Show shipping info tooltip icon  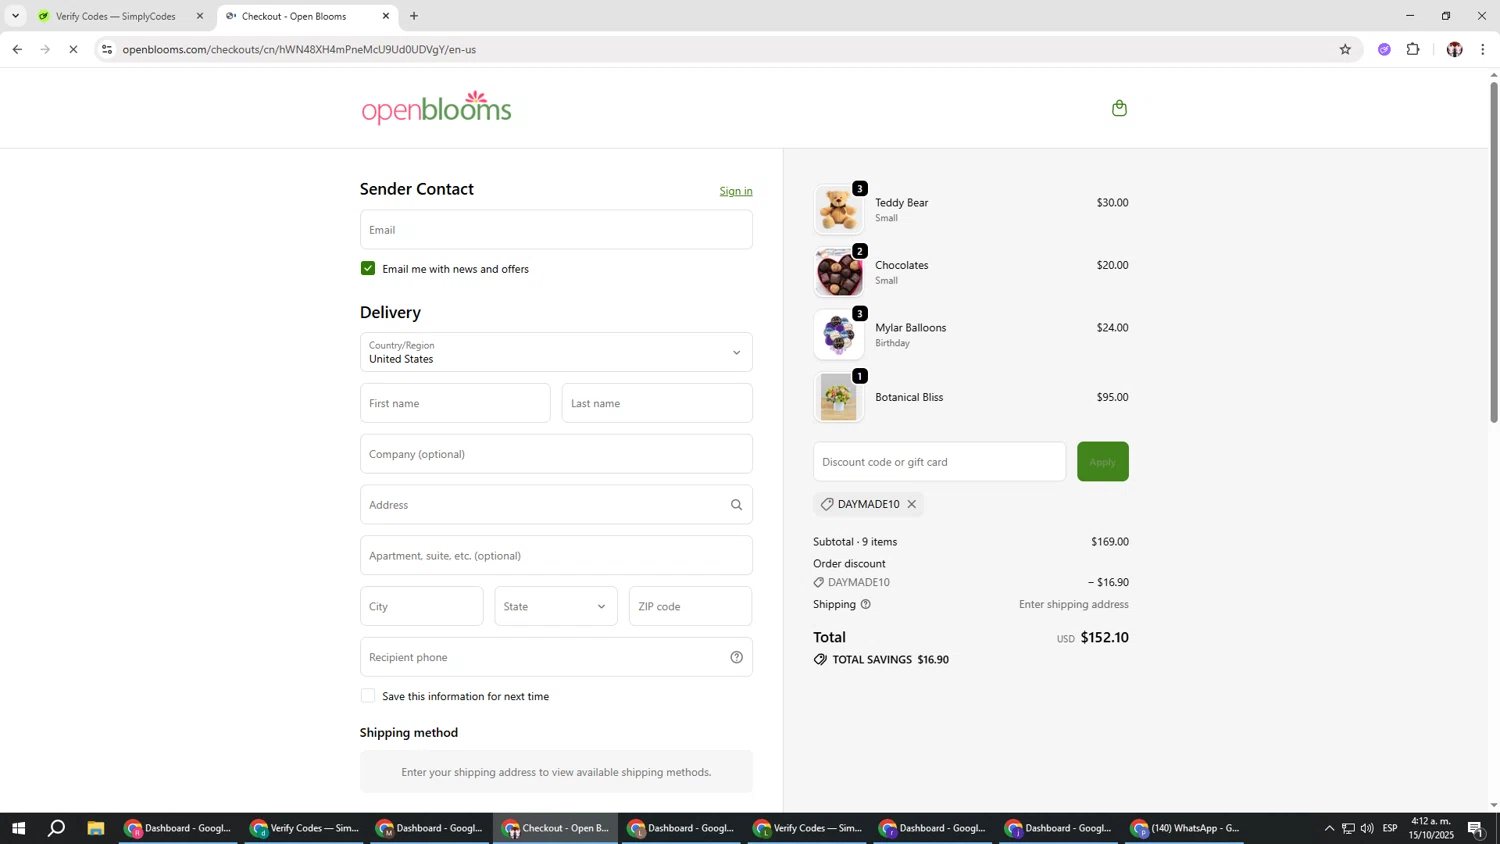866,604
